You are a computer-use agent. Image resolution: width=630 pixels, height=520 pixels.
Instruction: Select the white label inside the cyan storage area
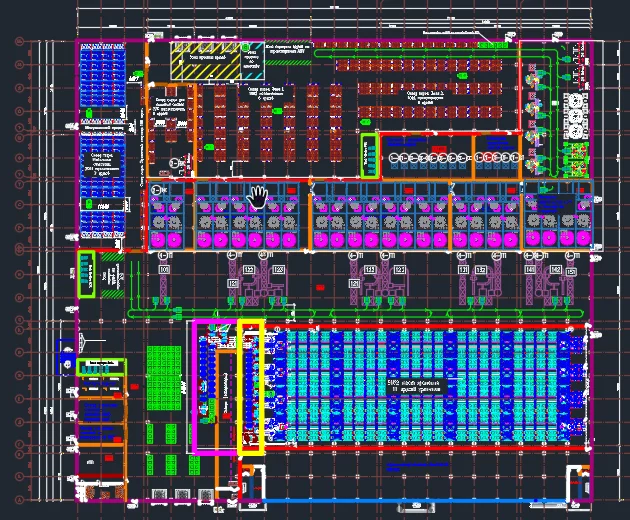point(417,386)
